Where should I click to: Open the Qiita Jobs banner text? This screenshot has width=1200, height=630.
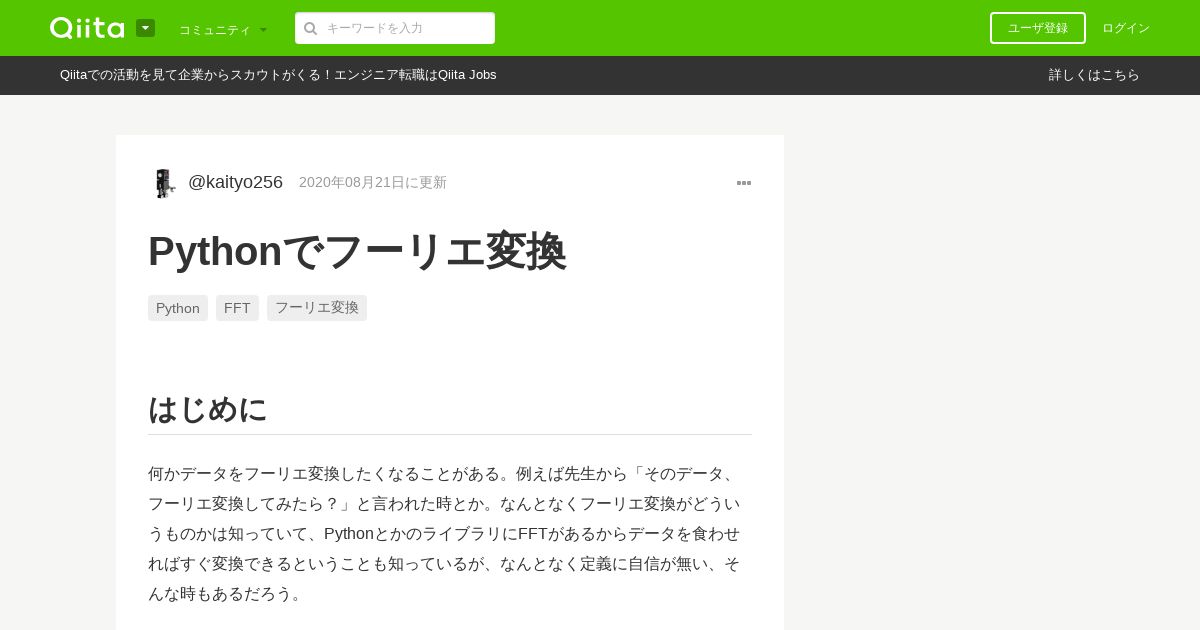tap(278, 75)
